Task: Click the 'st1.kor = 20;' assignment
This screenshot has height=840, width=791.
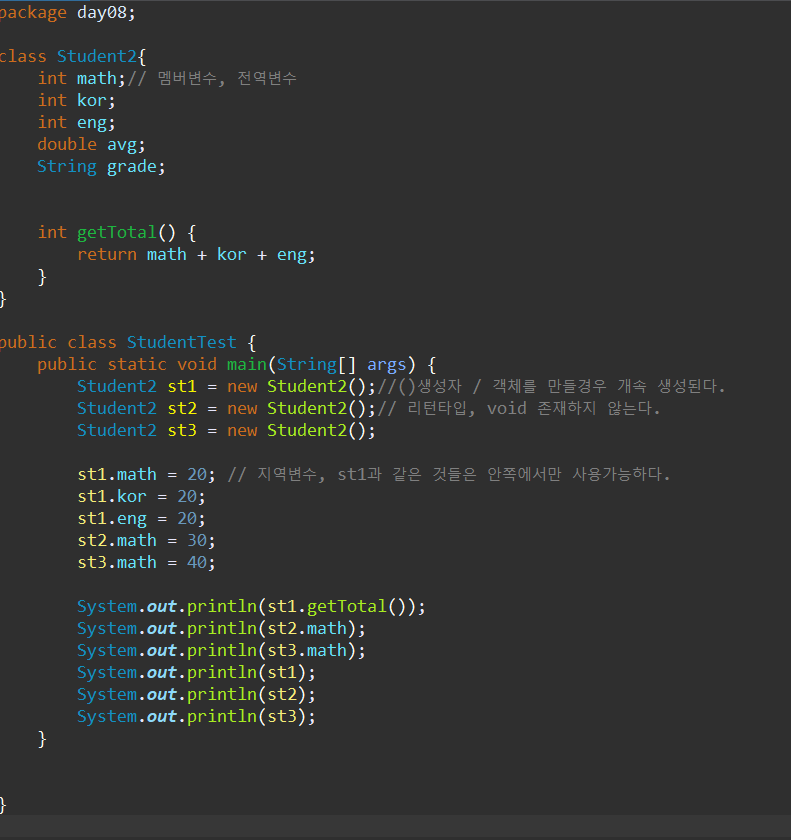Action: 141,496
